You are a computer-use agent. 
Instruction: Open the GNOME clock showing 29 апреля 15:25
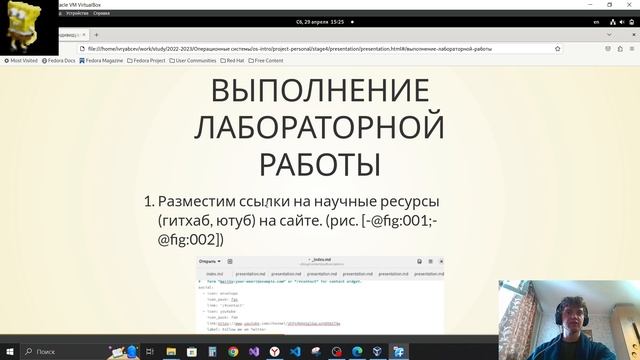(x=320, y=22)
